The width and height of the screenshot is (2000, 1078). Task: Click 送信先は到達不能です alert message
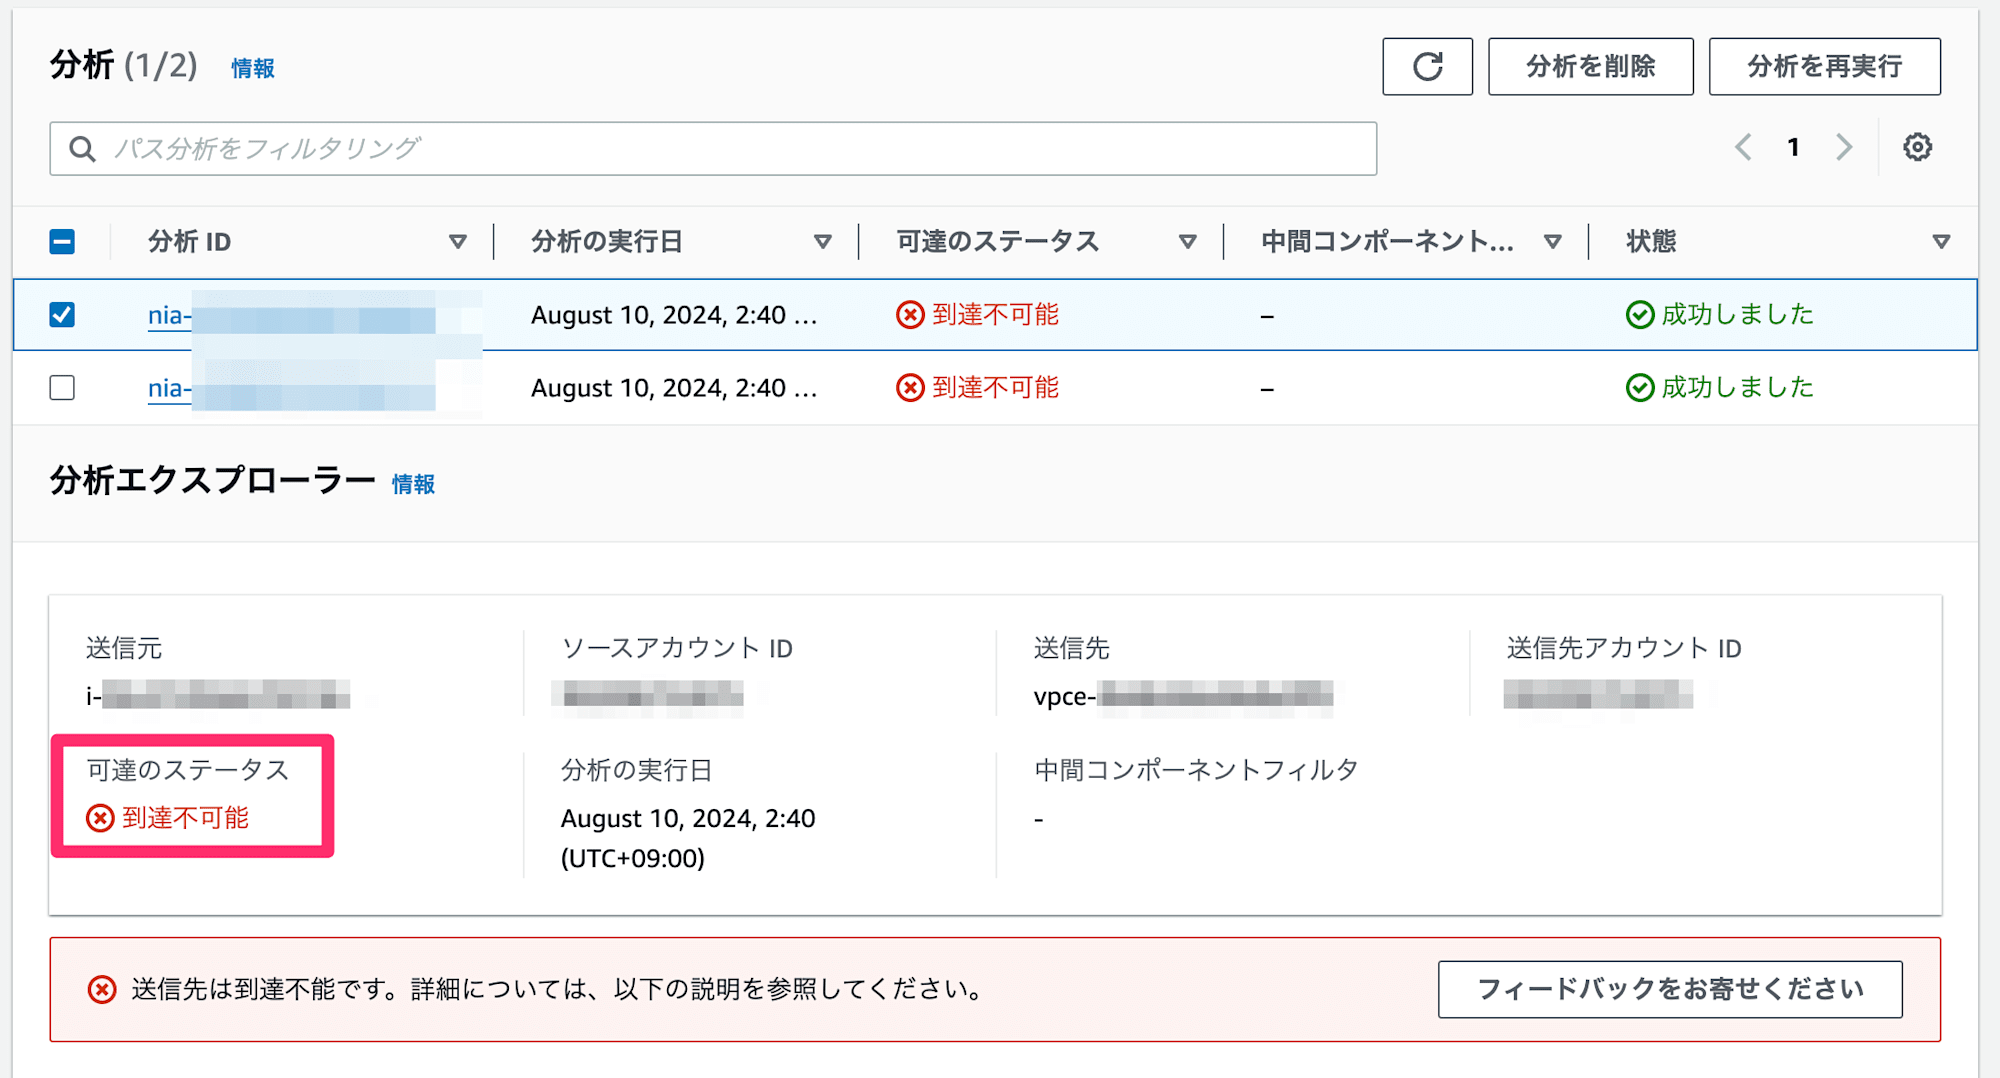click(x=558, y=989)
